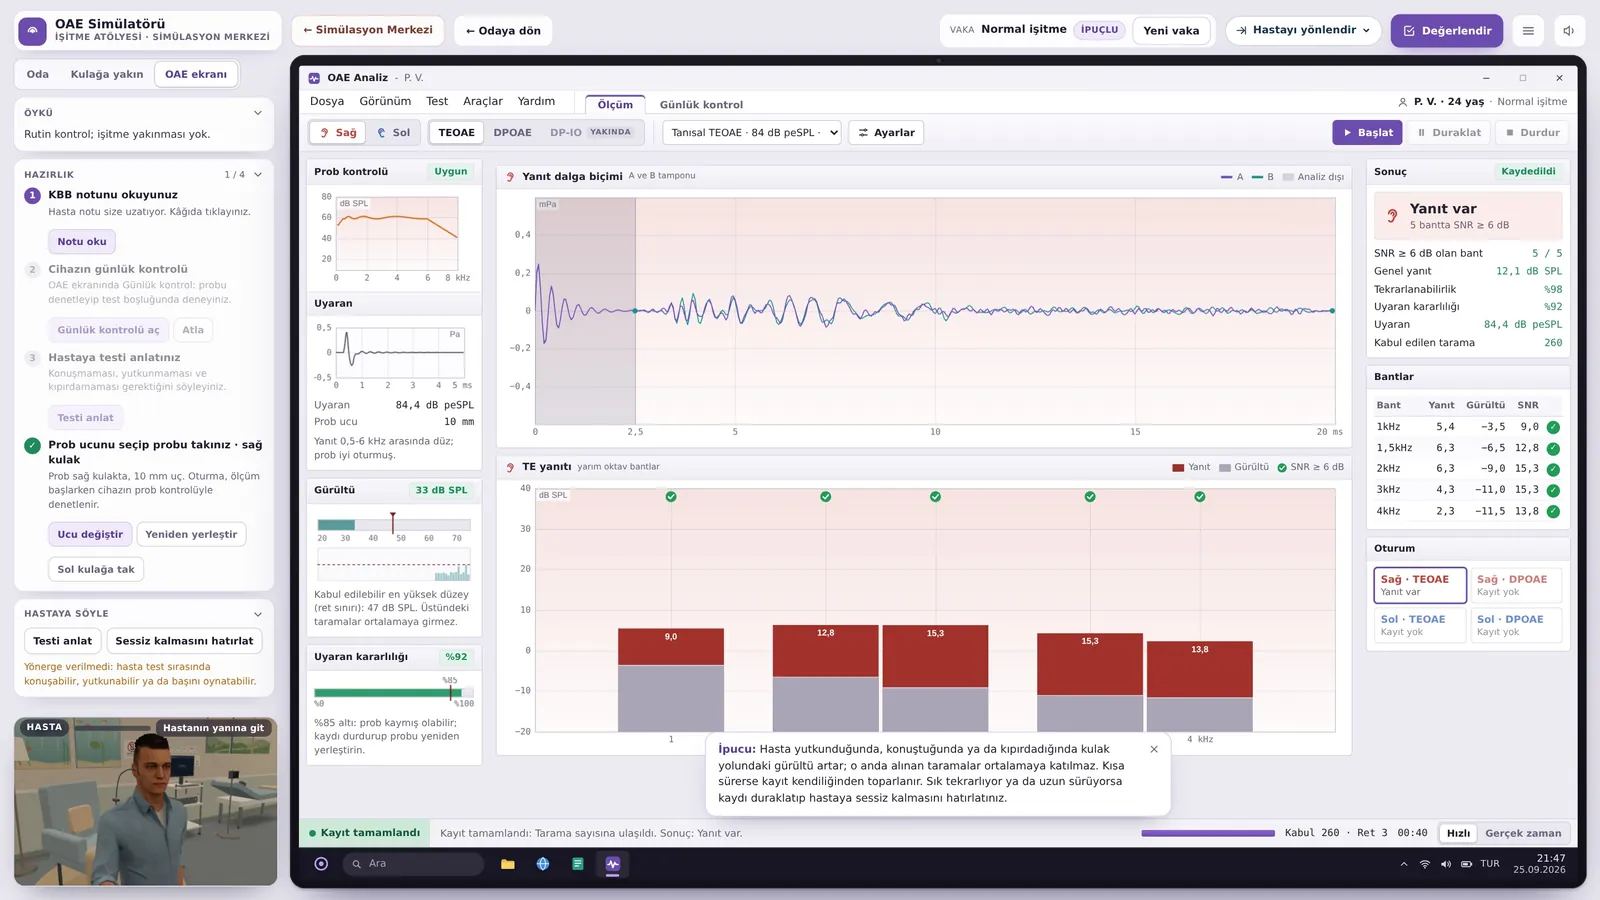Viewport: 1600px width, 900px height.
Task: Select the Sol ear toggle
Action: 393,133
